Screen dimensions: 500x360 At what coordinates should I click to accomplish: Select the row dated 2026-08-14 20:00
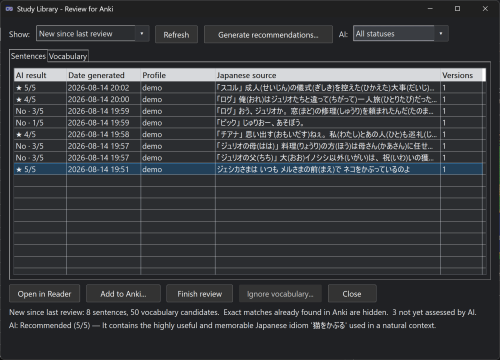coord(248,99)
